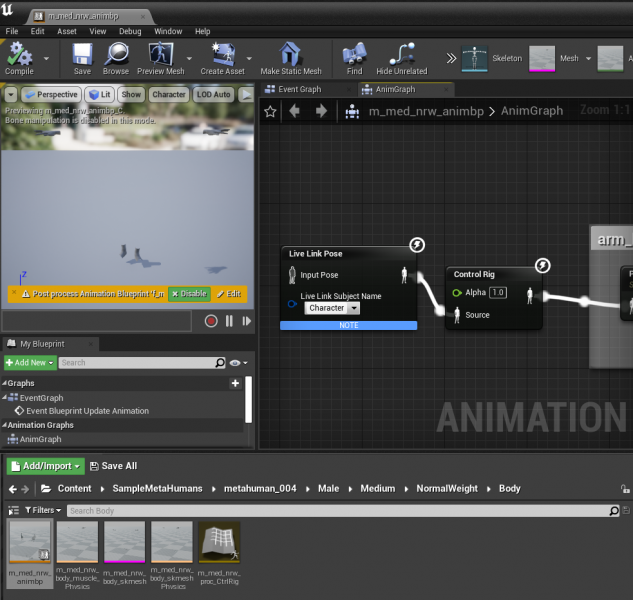
Task: Pause the preview animation
Action: point(229,321)
